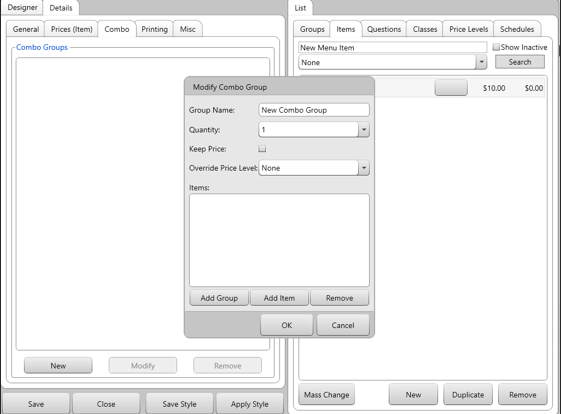Open Mass Change in the list panel
The width and height of the screenshot is (561, 414).
tap(326, 394)
